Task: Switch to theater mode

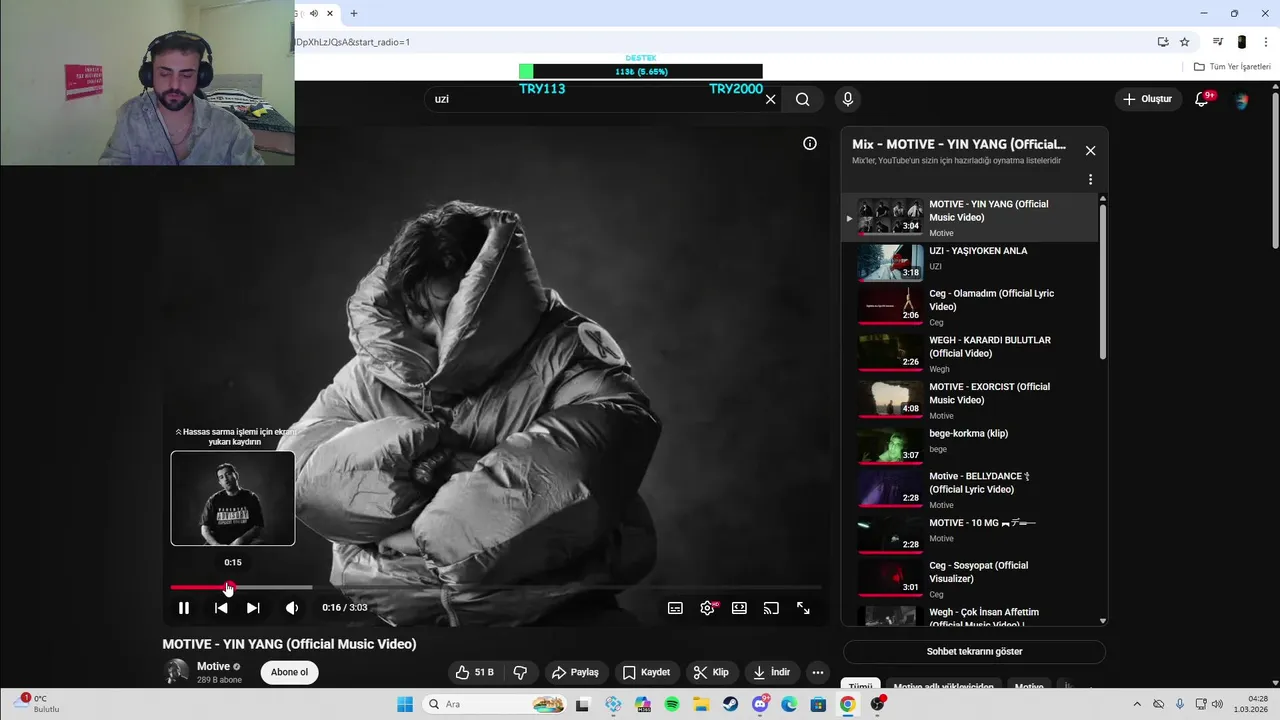Action: 739,608
